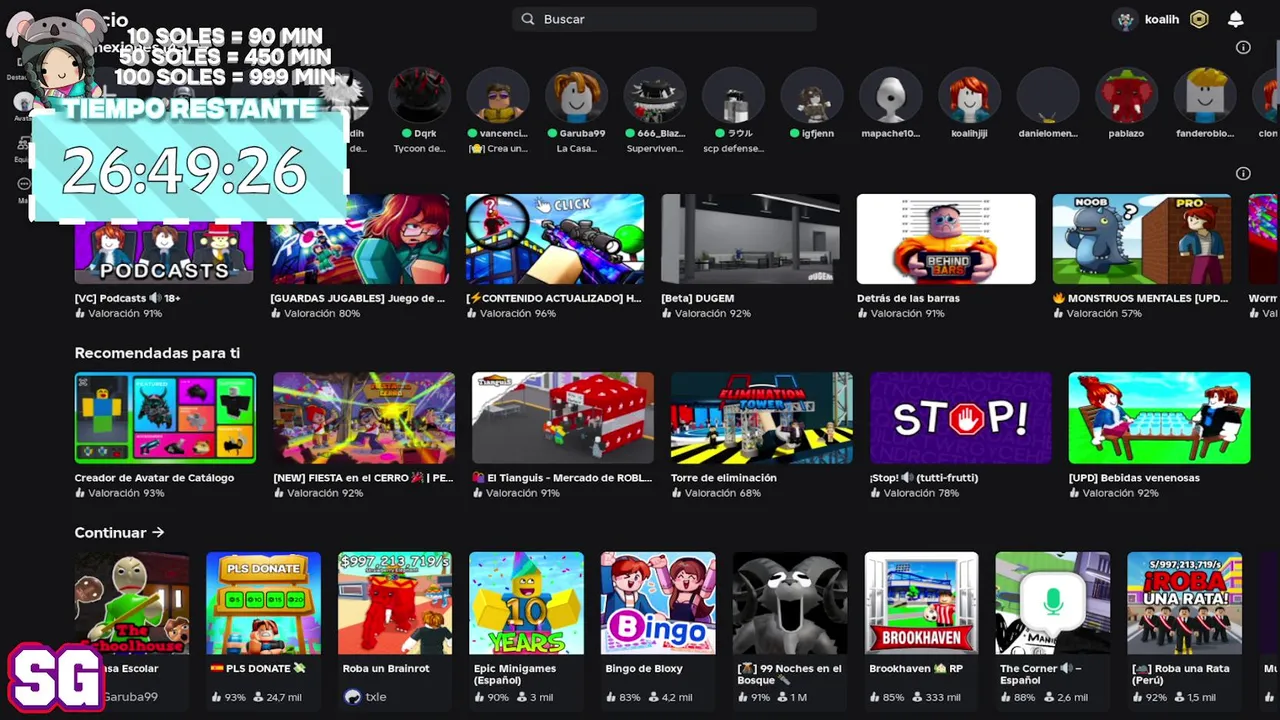Open the CONTENIDO ACTUALIZADO sniper game thumbnail
1280x720 pixels.
pos(555,239)
